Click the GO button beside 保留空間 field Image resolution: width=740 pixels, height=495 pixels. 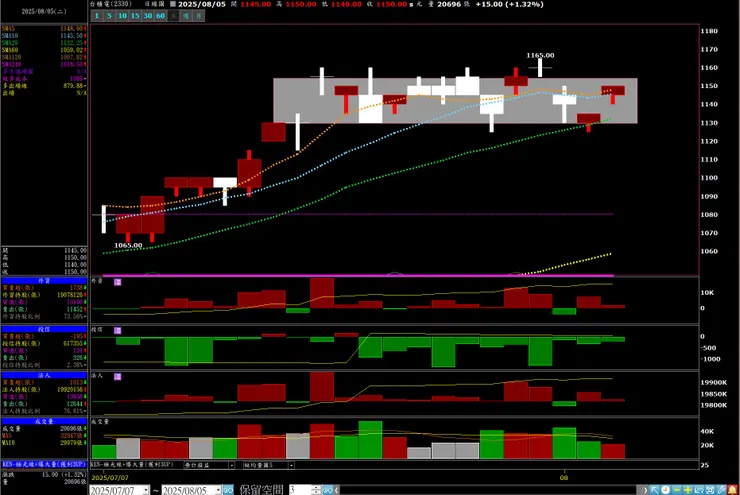pos(328,490)
